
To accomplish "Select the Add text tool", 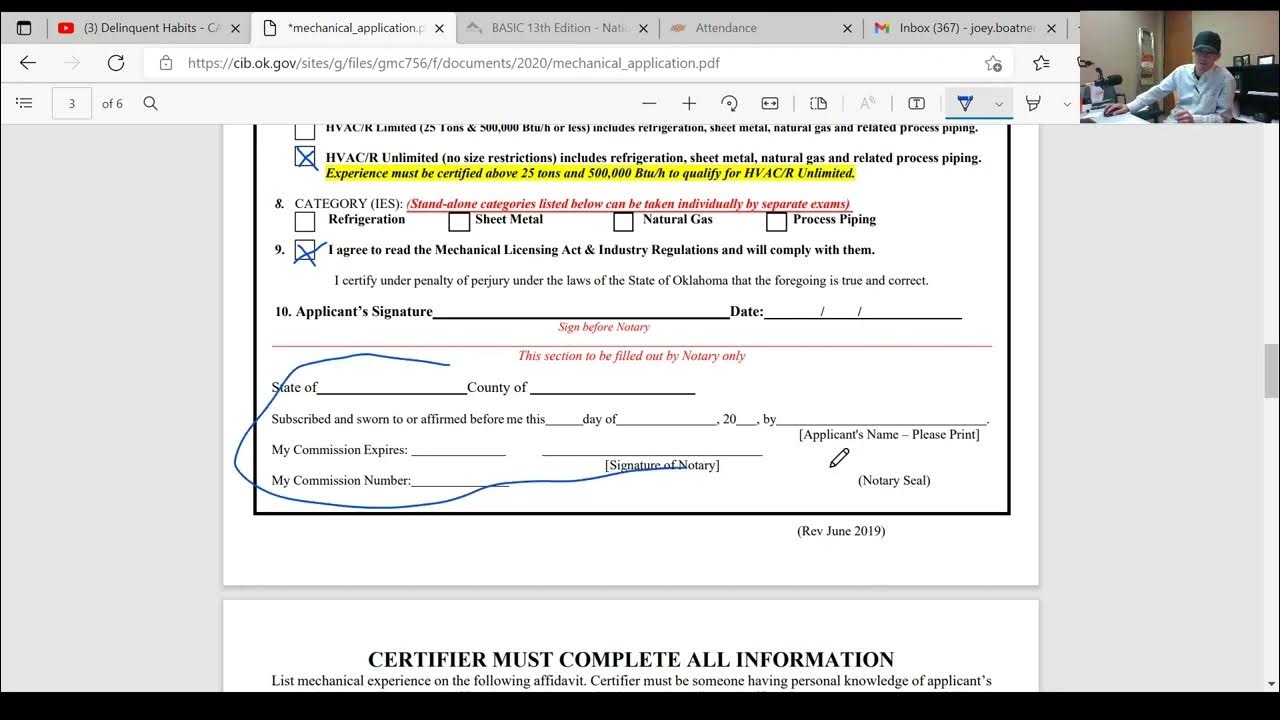I will coord(916,103).
